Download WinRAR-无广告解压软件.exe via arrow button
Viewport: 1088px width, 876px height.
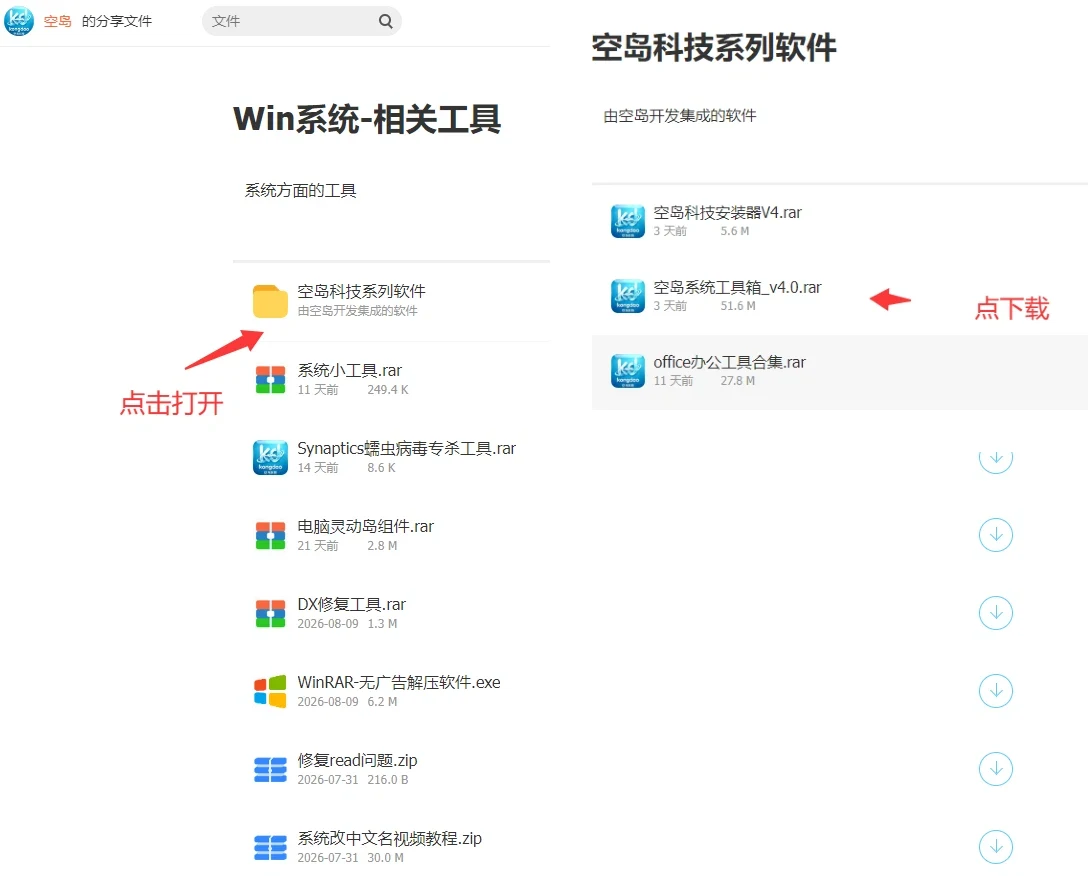click(x=996, y=691)
